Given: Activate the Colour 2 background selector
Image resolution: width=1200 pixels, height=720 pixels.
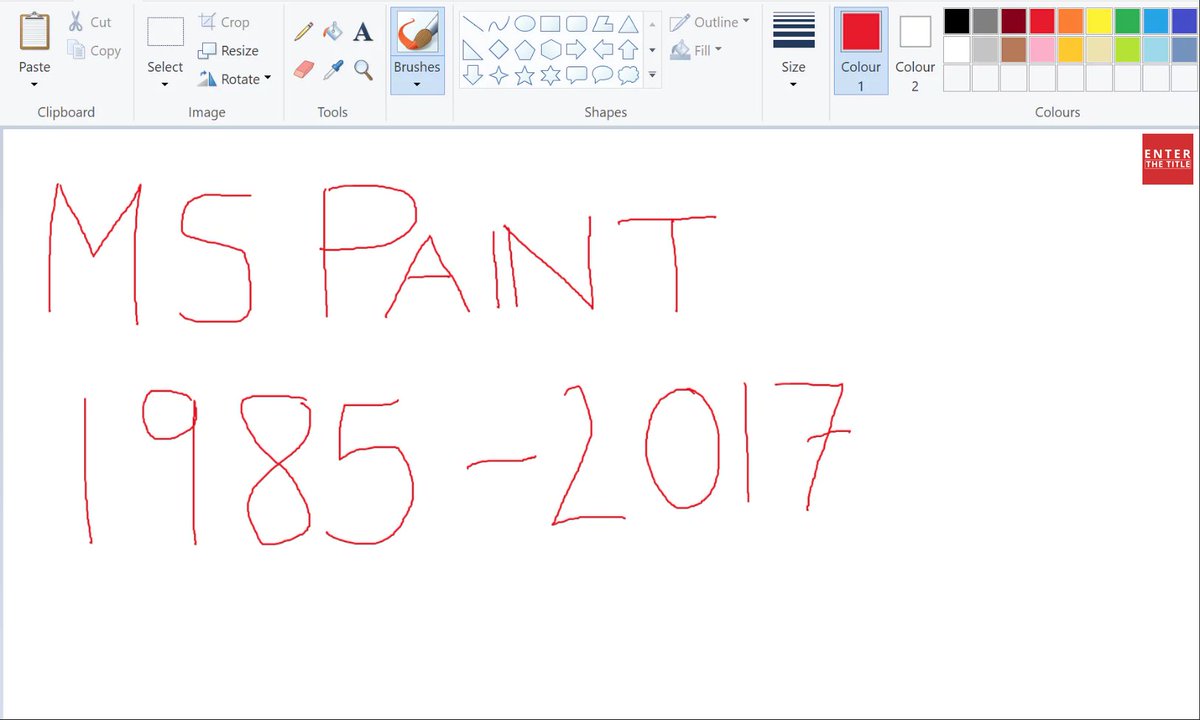Looking at the screenshot, I should coord(915,50).
